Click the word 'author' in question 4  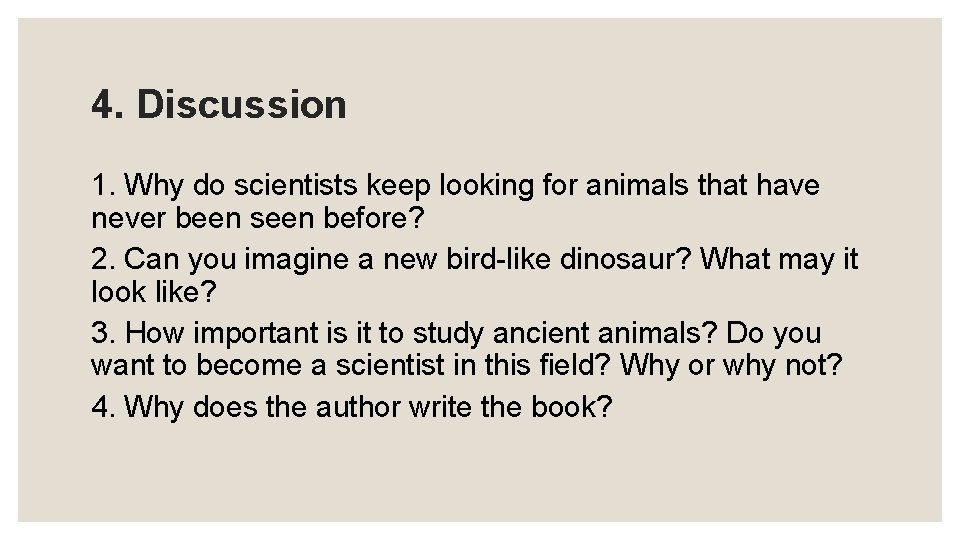pyautogui.click(x=360, y=408)
